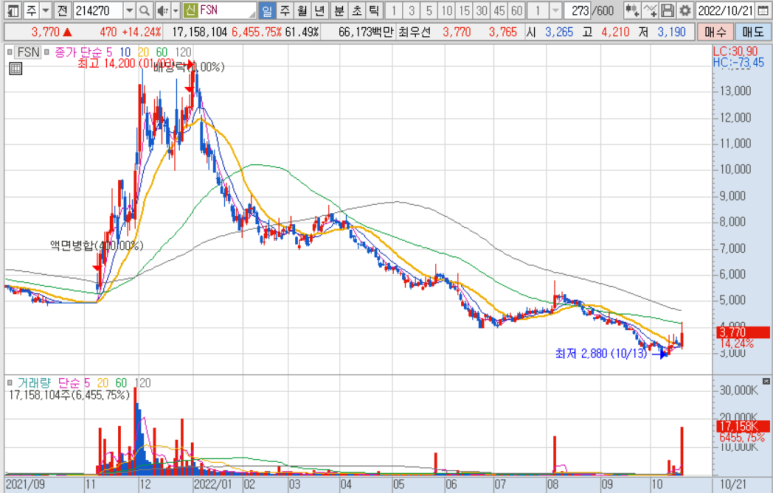Click the high price 4,210 value

pyautogui.click(x=615, y=32)
